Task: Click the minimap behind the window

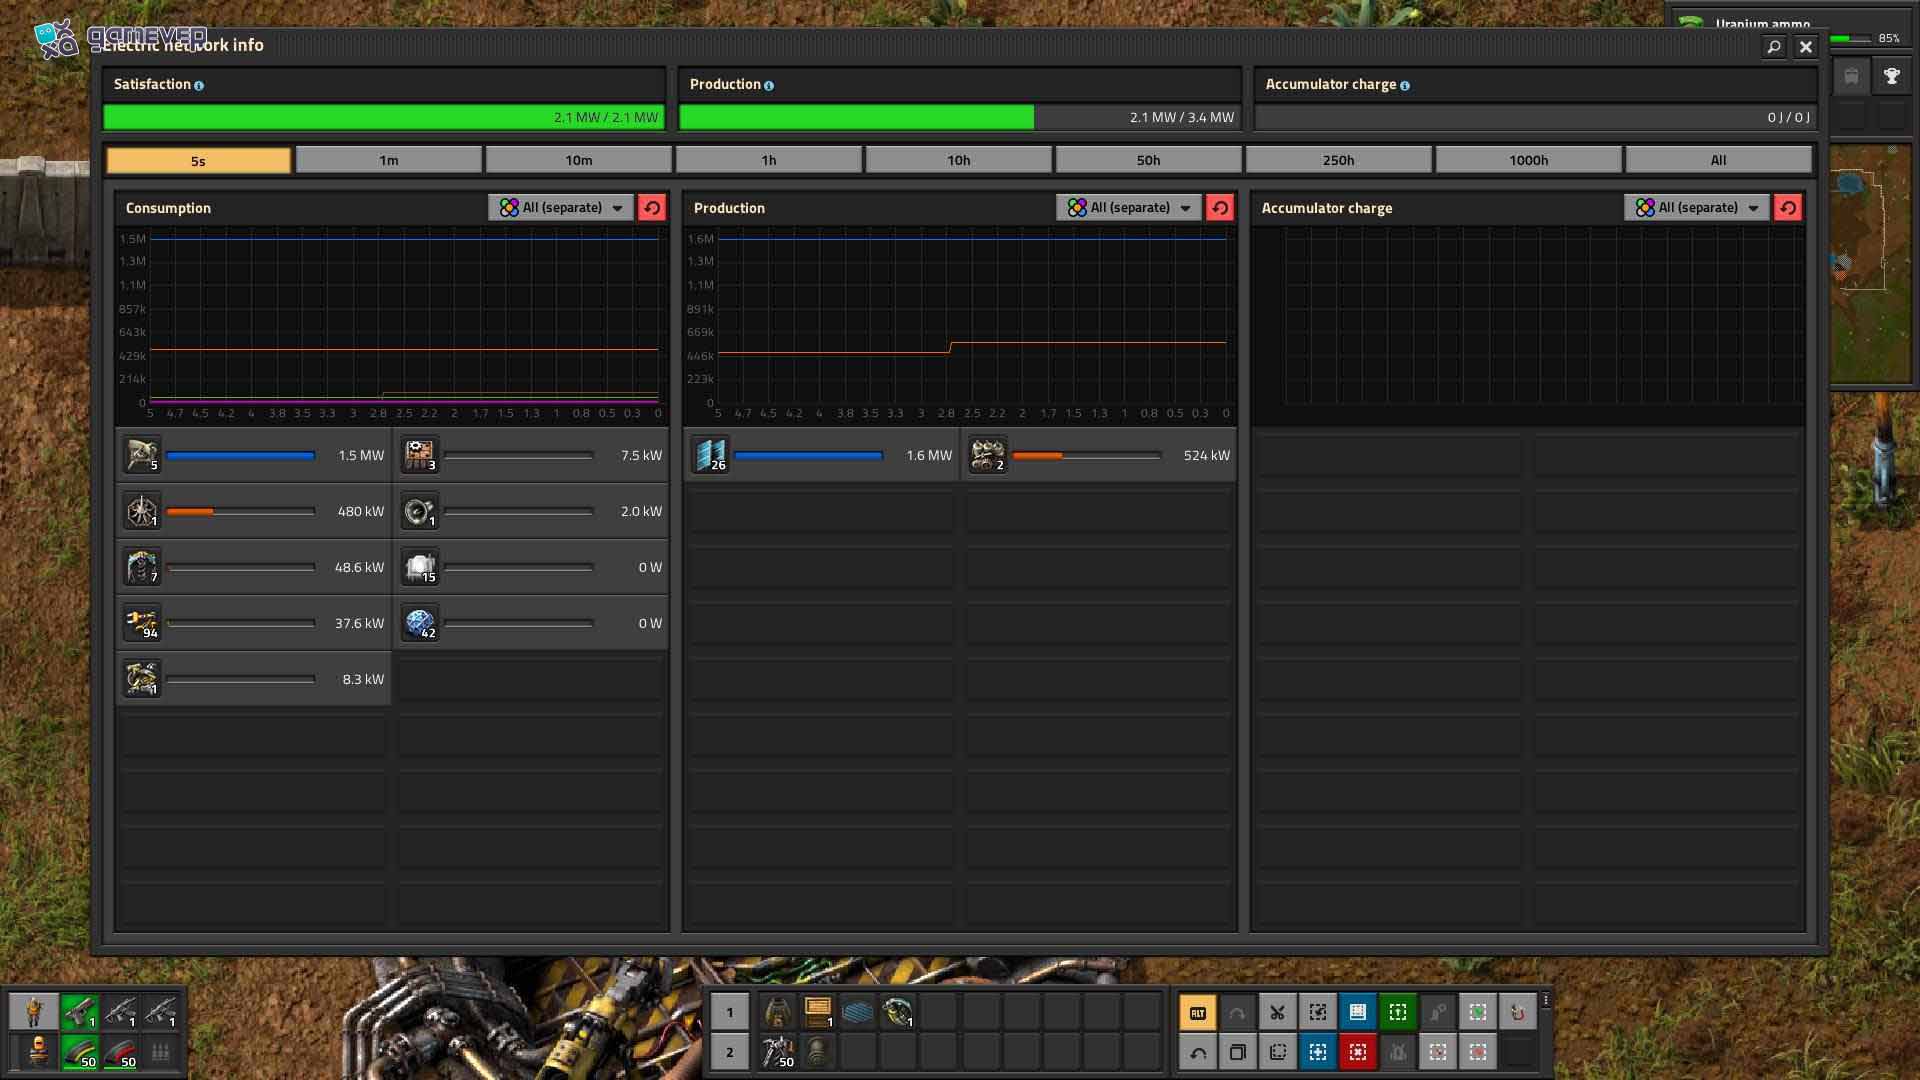Action: point(1870,262)
